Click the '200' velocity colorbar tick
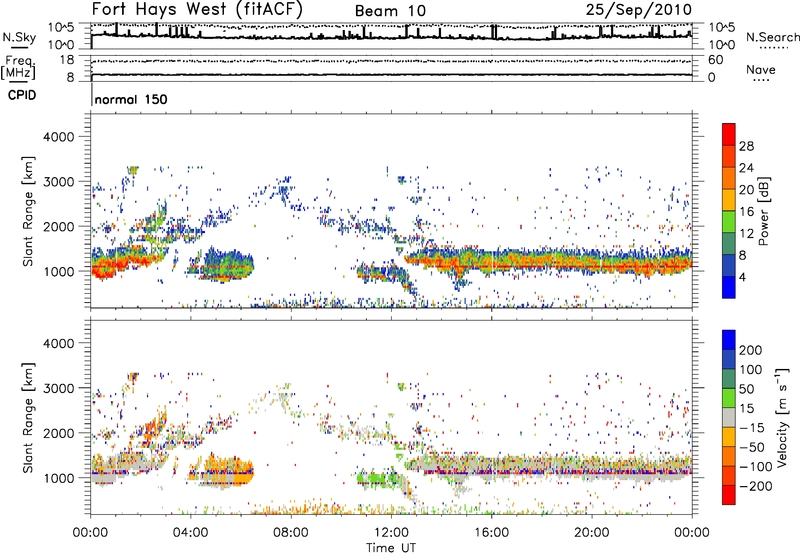This screenshot has height=554, width=800. (751, 350)
